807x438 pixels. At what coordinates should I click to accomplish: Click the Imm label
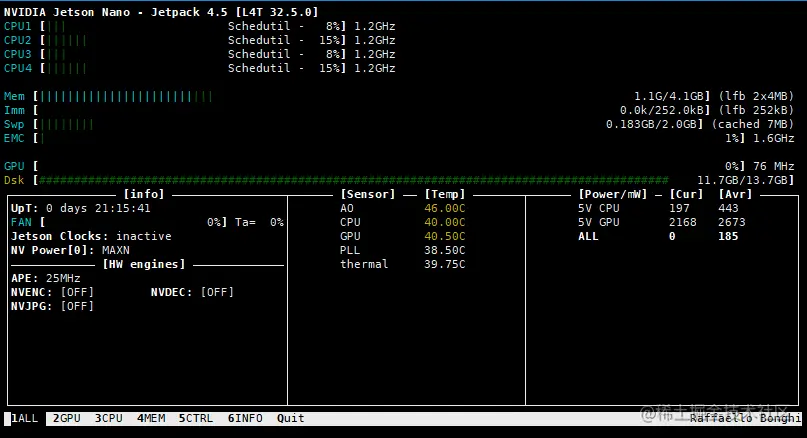point(14,110)
